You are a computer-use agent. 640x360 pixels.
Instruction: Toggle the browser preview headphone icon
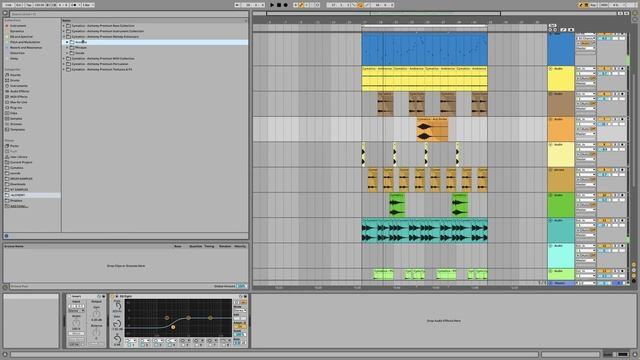tap(6, 236)
